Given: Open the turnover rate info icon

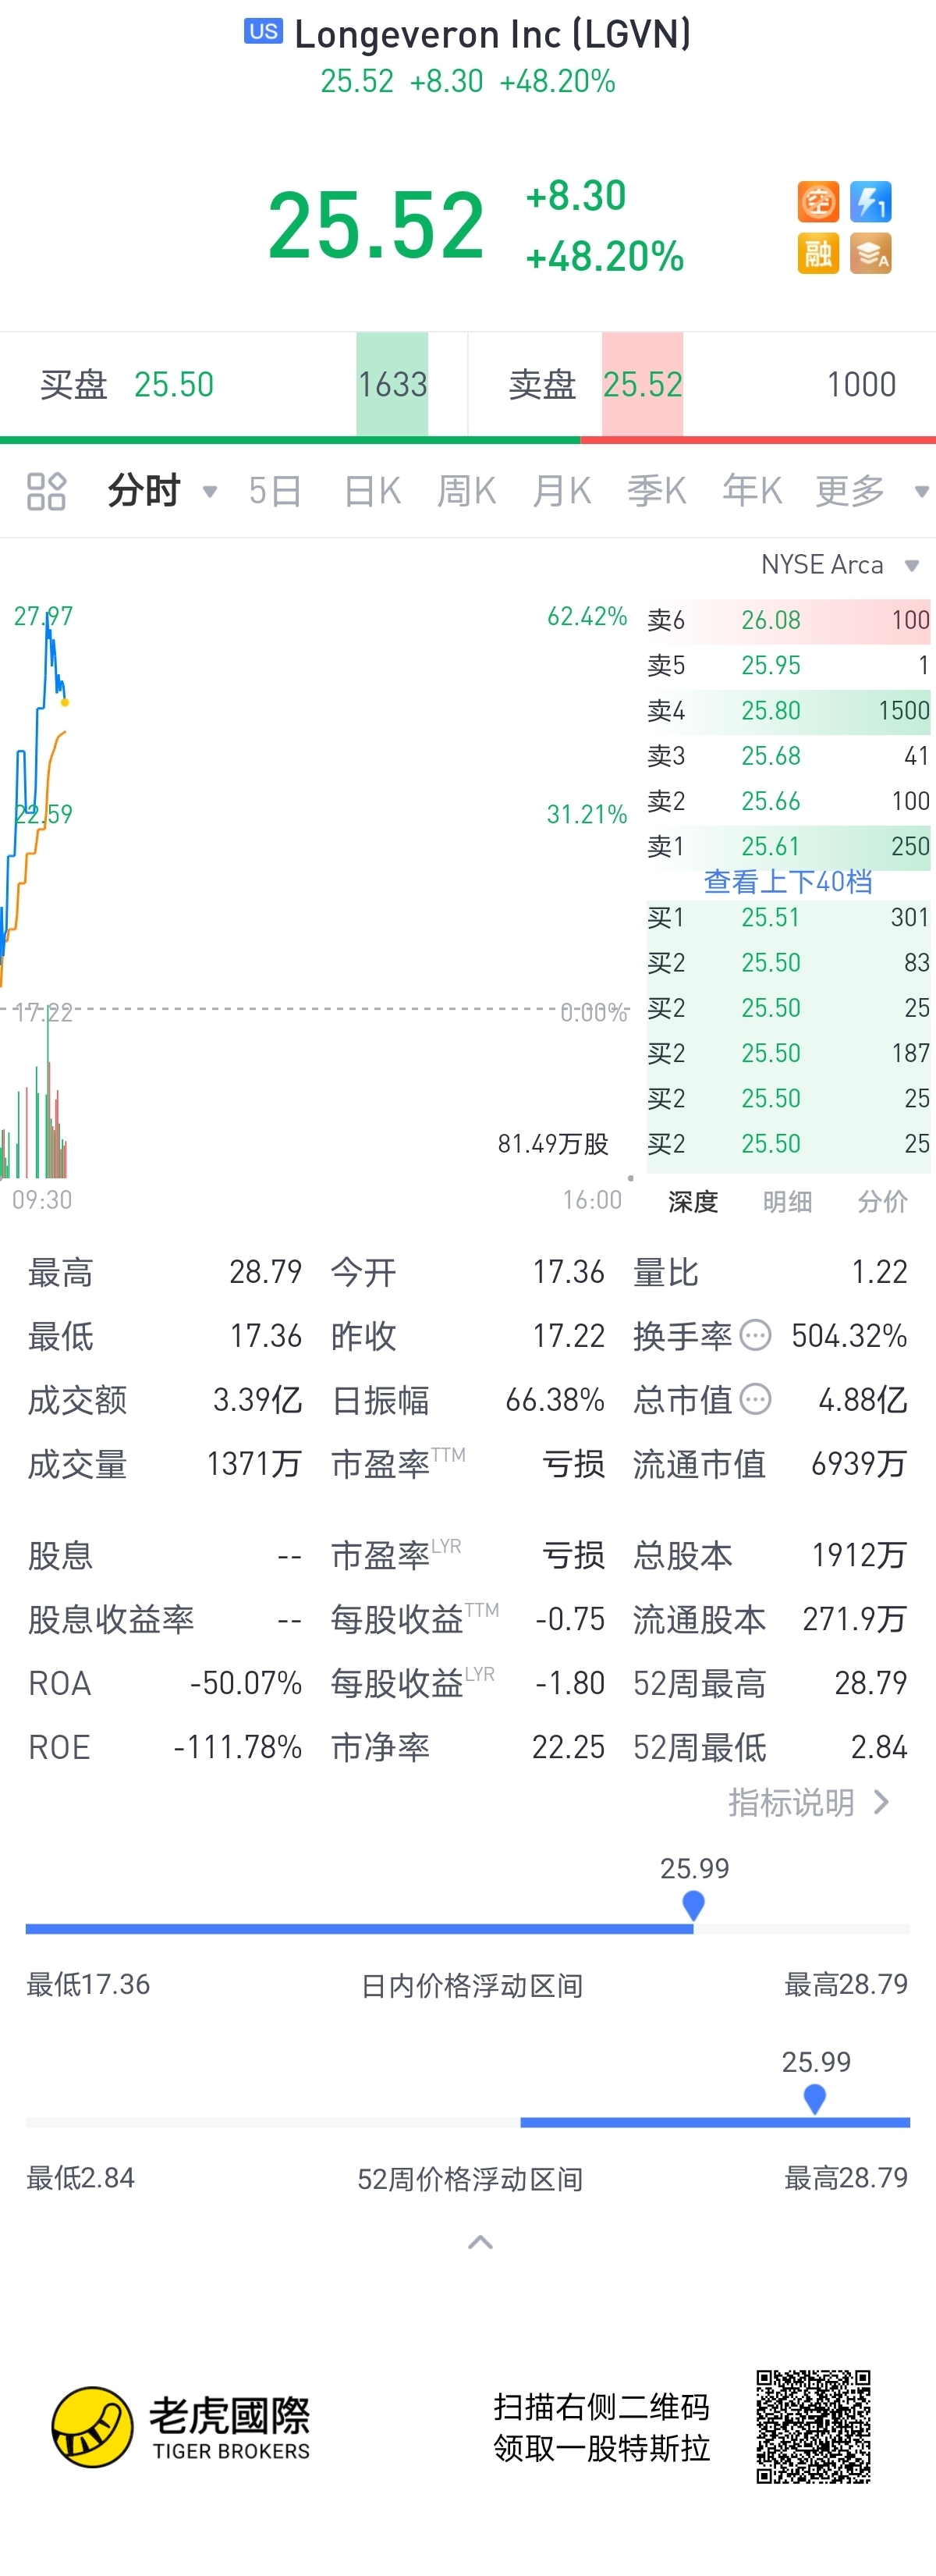Looking at the screenshot, I should (x=756, y=1335).
